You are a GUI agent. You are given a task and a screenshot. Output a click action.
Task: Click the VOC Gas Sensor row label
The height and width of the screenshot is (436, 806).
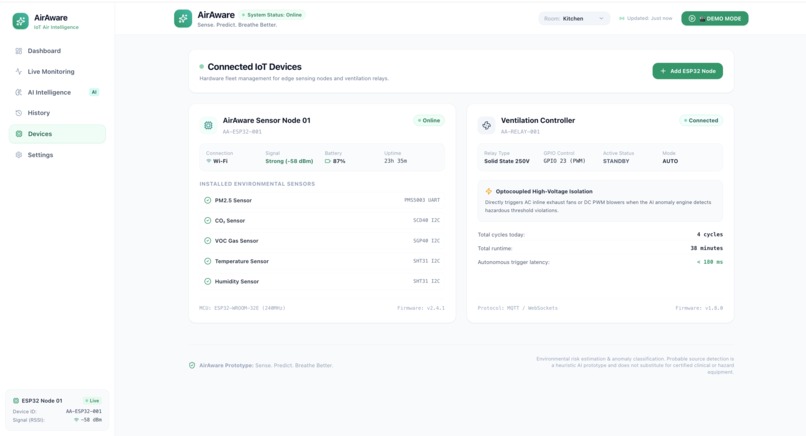[236, 241]
